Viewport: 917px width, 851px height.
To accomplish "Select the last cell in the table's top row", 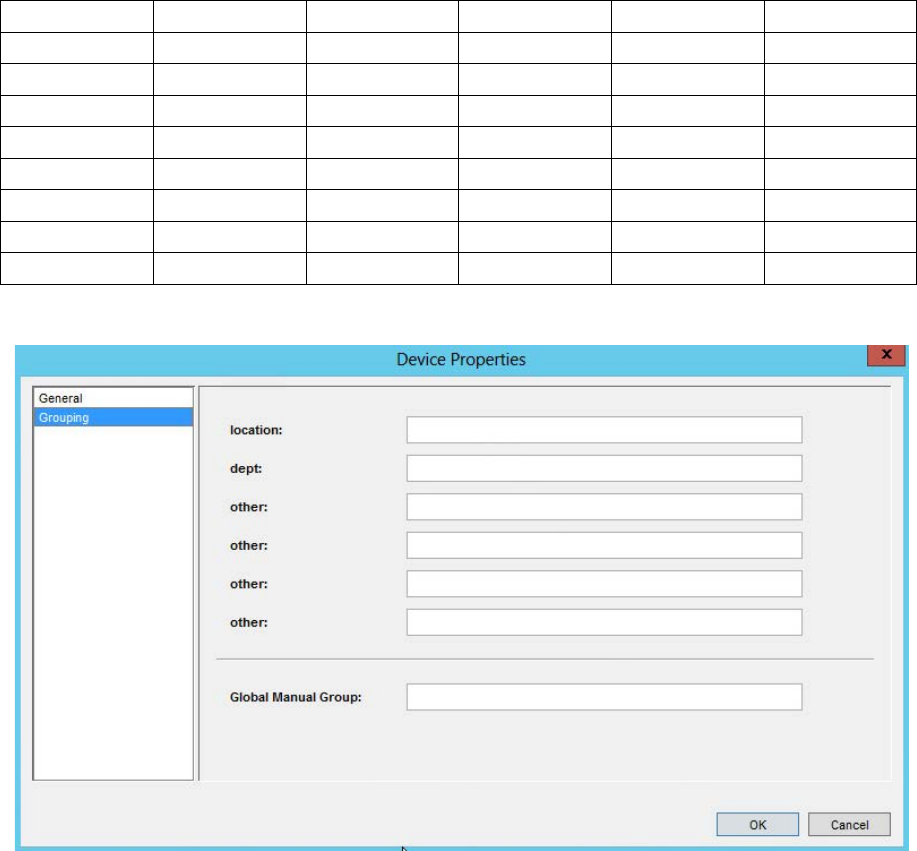I will pos(840,16).
